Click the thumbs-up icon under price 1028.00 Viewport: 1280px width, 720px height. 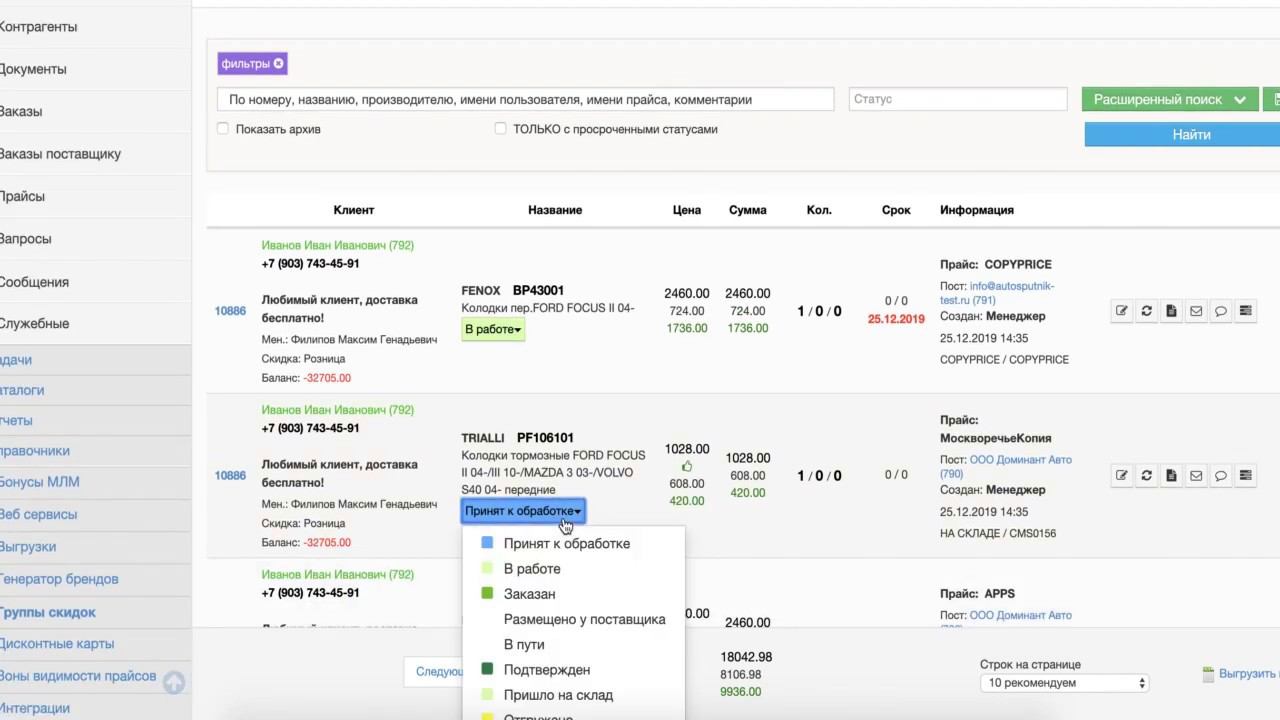tap(687, 466)
